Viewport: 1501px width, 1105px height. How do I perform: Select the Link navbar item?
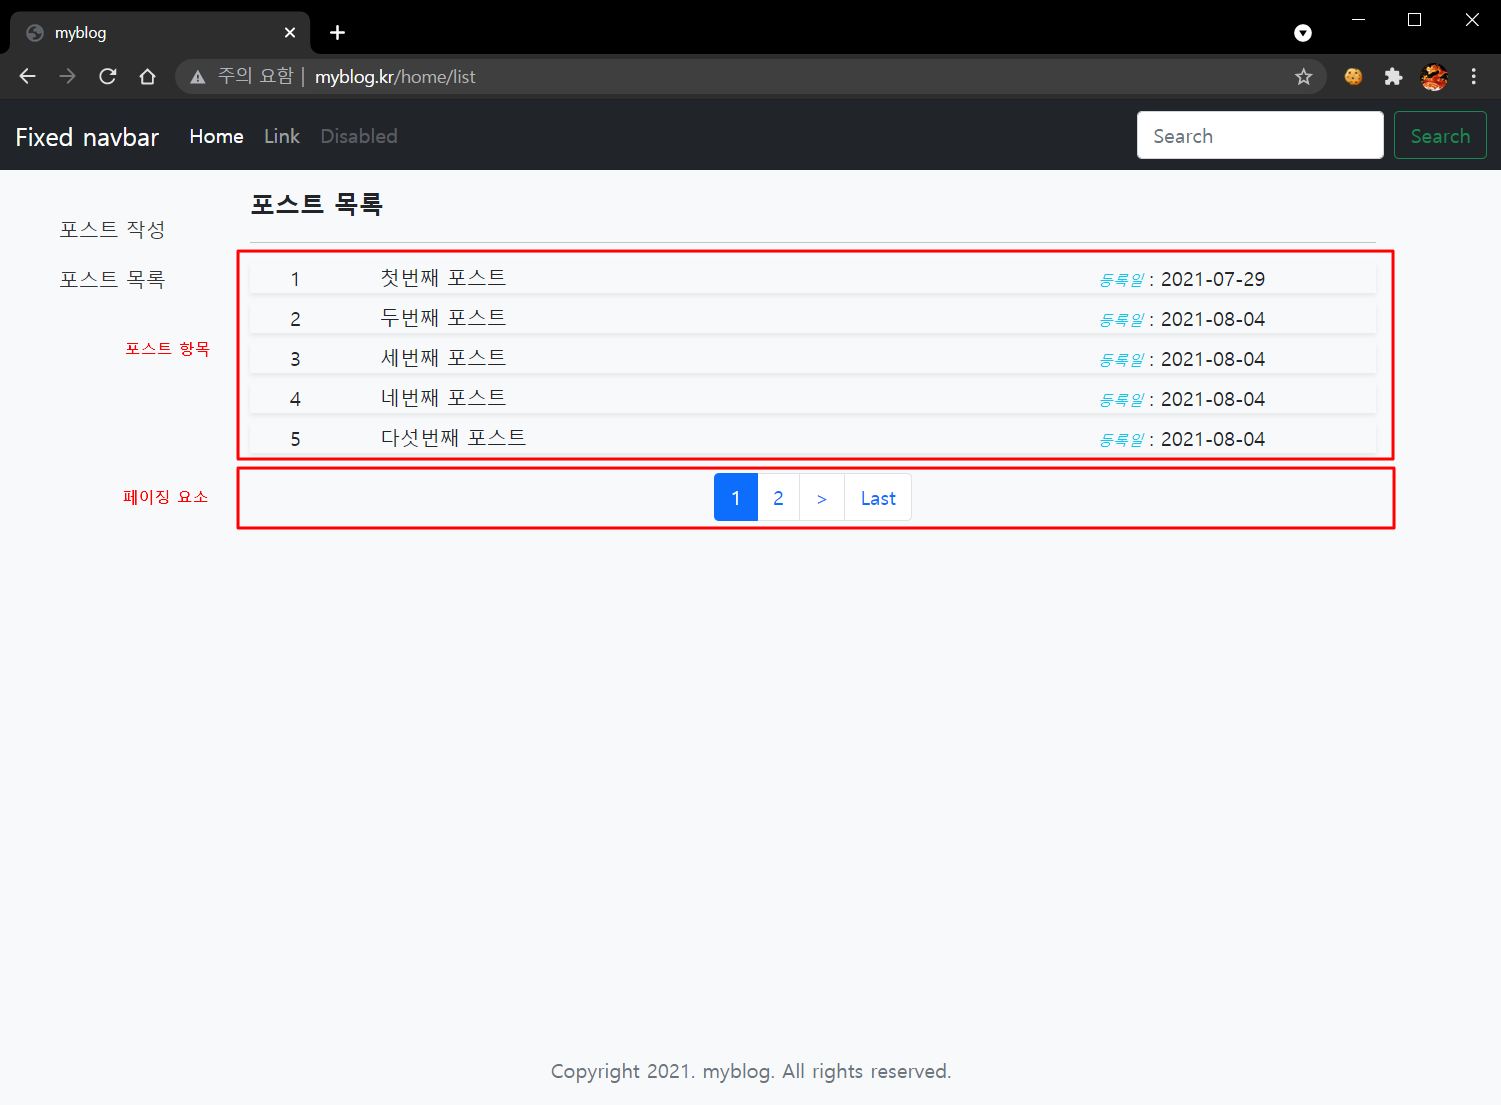[281, 136]
